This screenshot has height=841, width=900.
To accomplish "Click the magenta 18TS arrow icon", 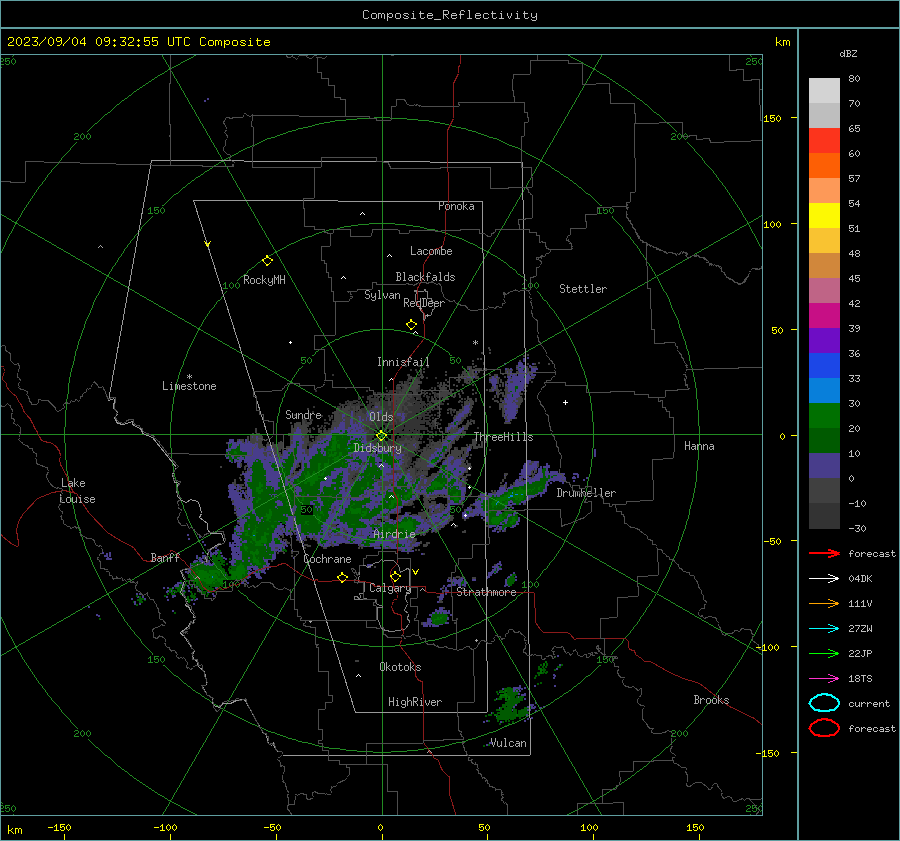I will 824,679.
